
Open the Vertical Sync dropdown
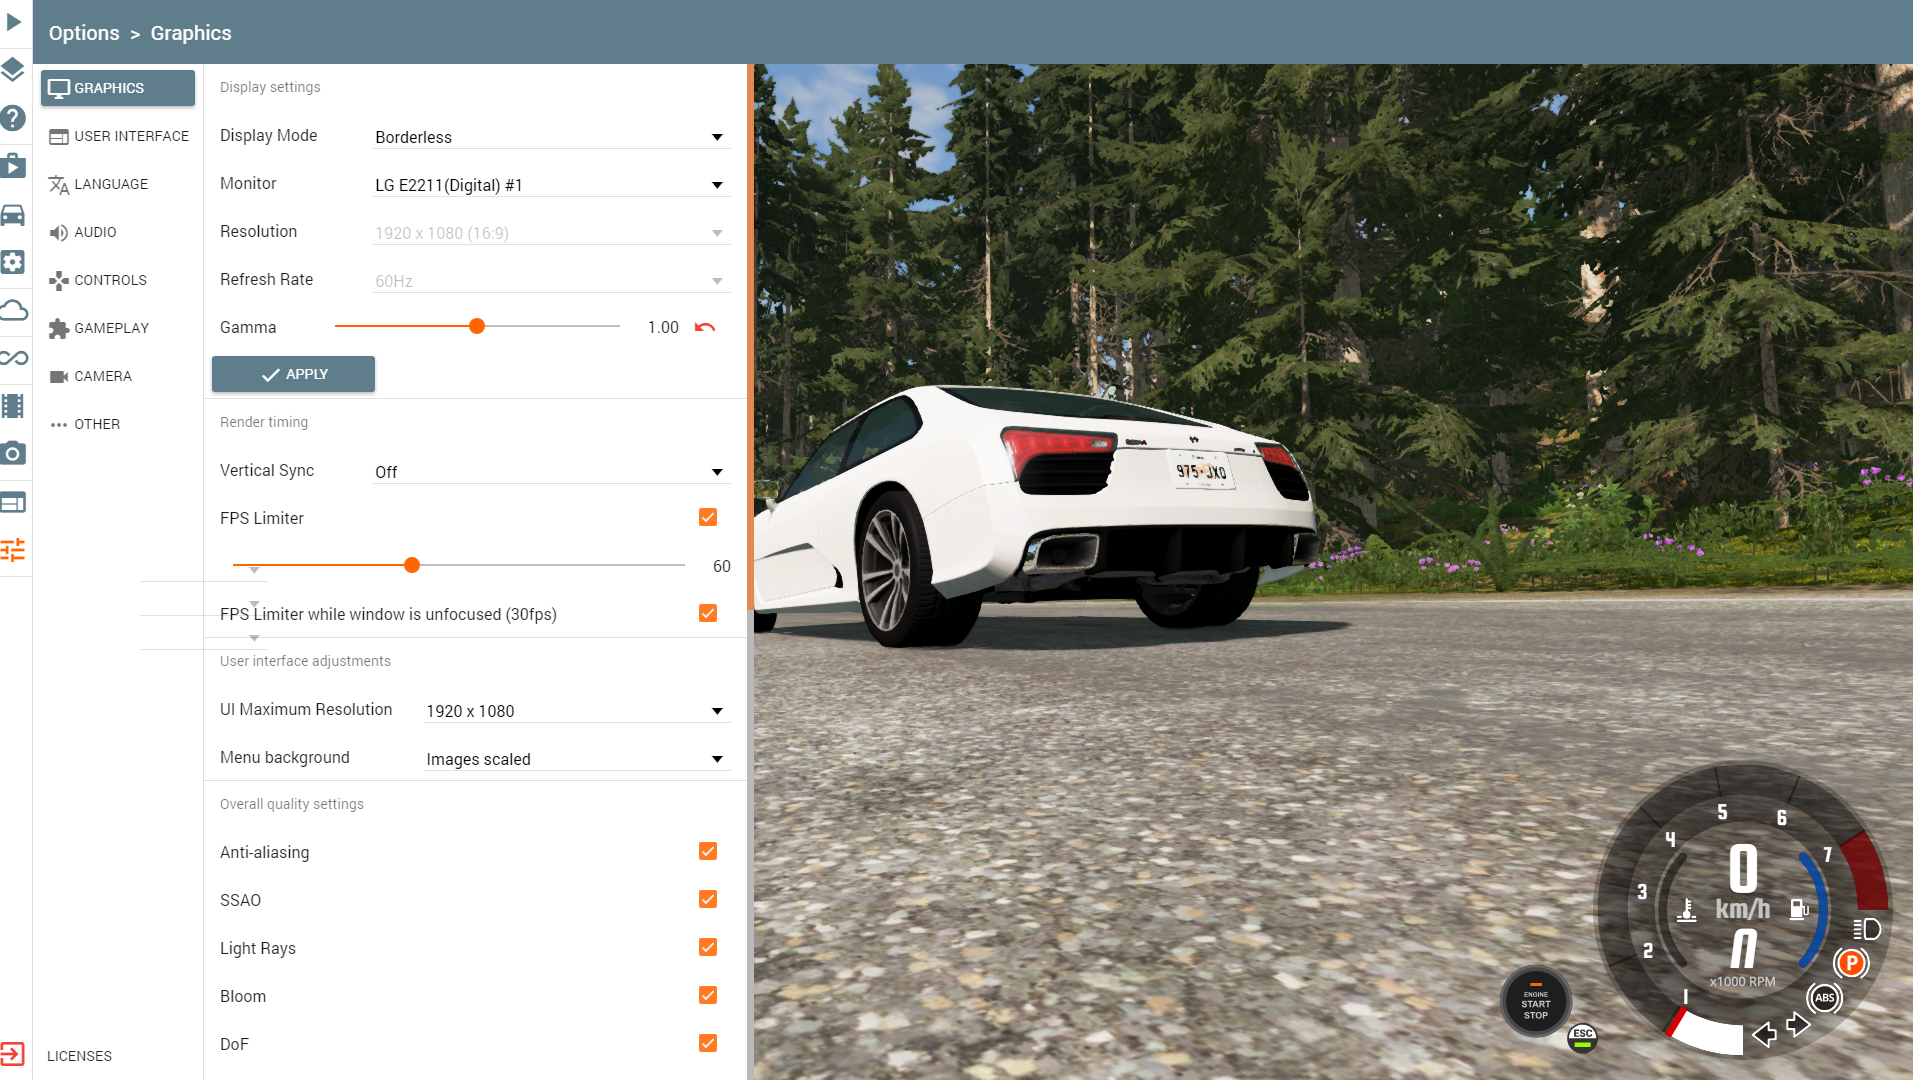coord(551,472)
